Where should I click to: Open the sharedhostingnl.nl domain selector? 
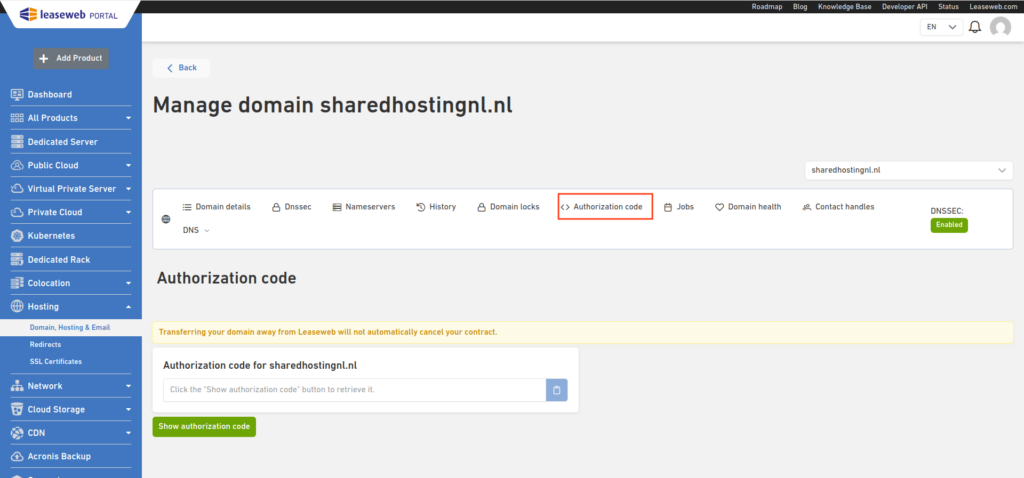pyautogui.click(x=908, y=170)
